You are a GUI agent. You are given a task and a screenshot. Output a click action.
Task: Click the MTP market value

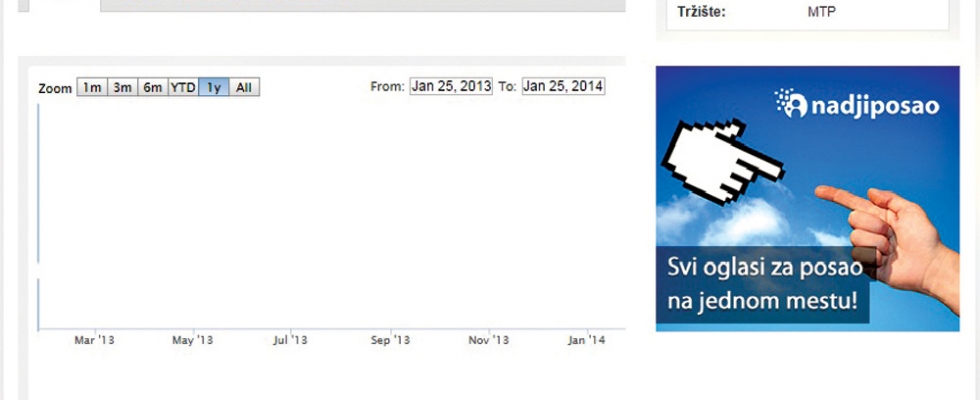[x=821, y=13]
